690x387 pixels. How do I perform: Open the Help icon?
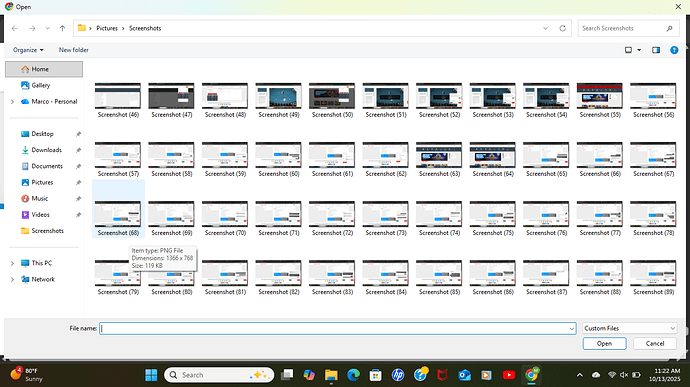(x=674, y=50)
